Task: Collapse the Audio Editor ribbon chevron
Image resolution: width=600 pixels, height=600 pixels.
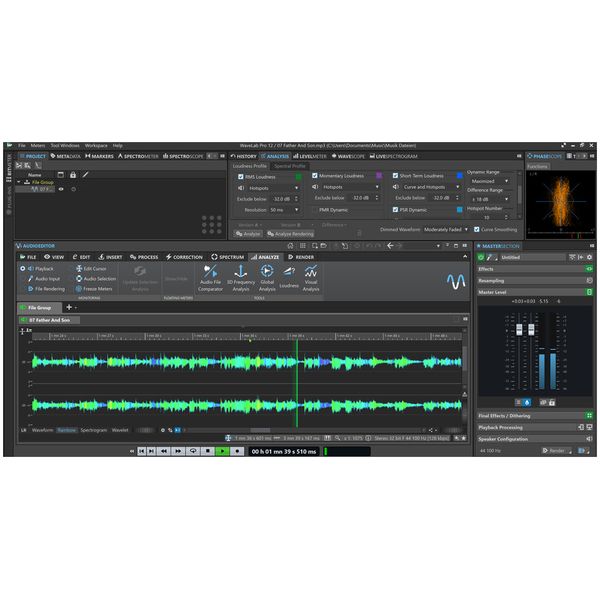Action: (465, 257)
